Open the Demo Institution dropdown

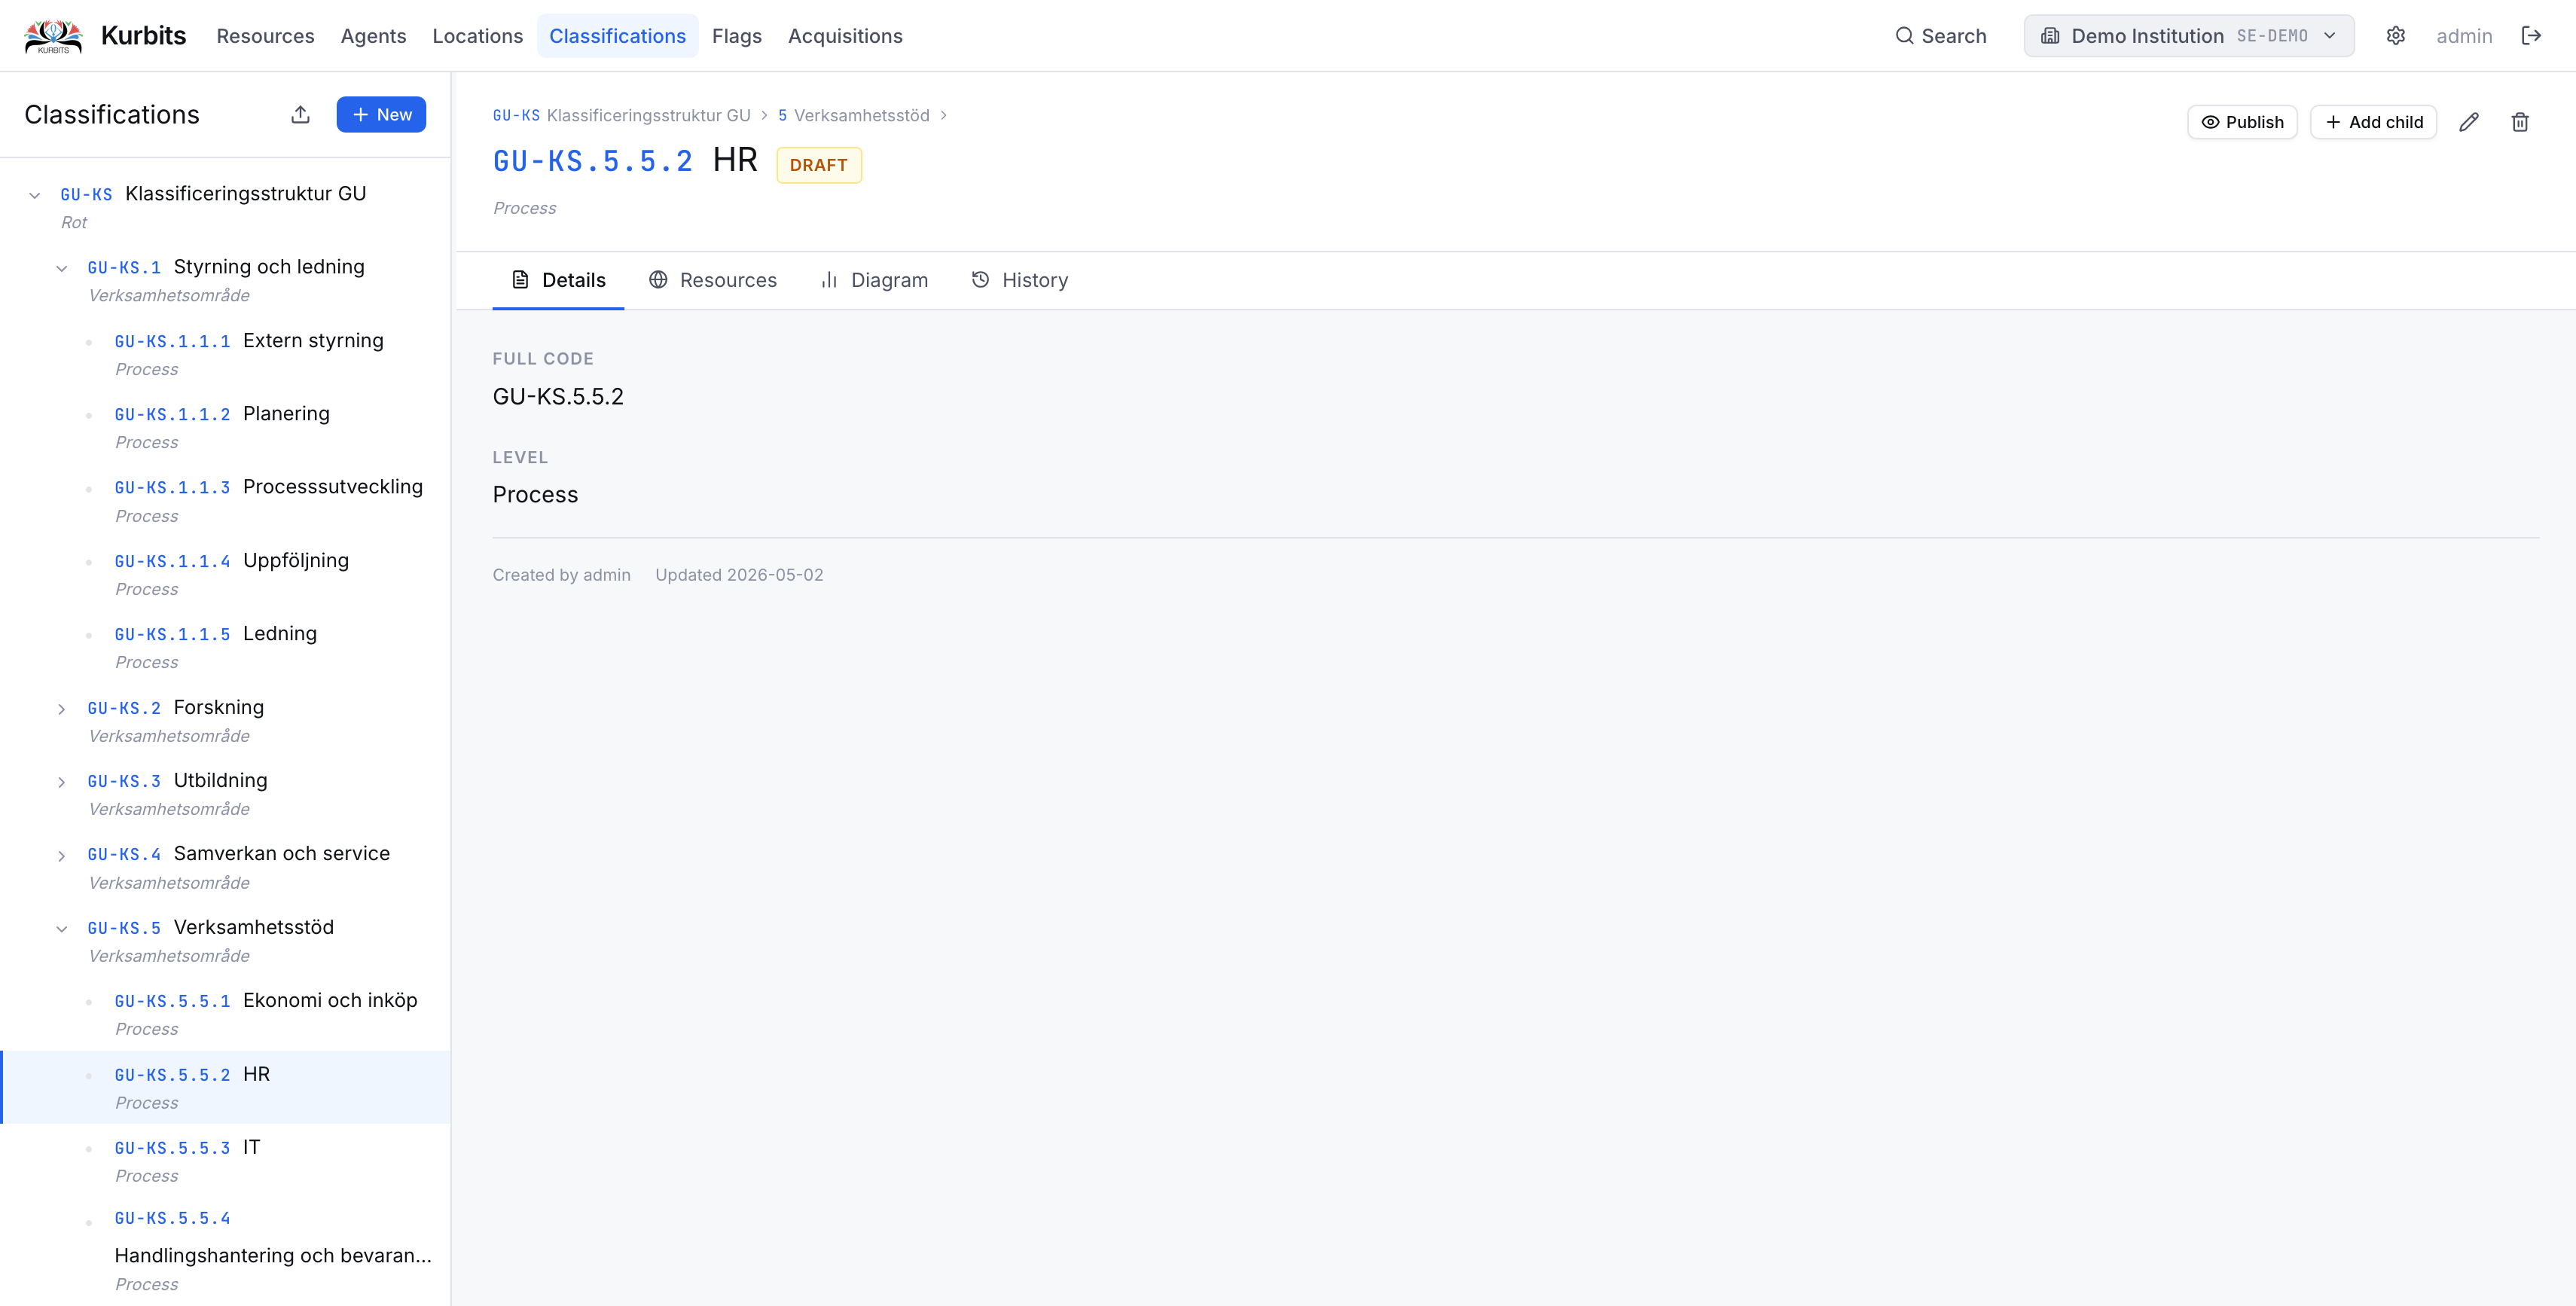2188,36
